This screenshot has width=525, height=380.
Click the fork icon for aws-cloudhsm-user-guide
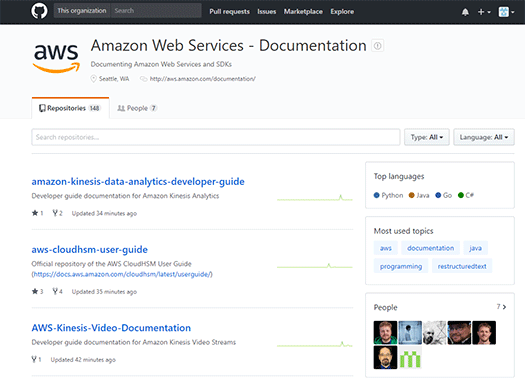[55, 291]
